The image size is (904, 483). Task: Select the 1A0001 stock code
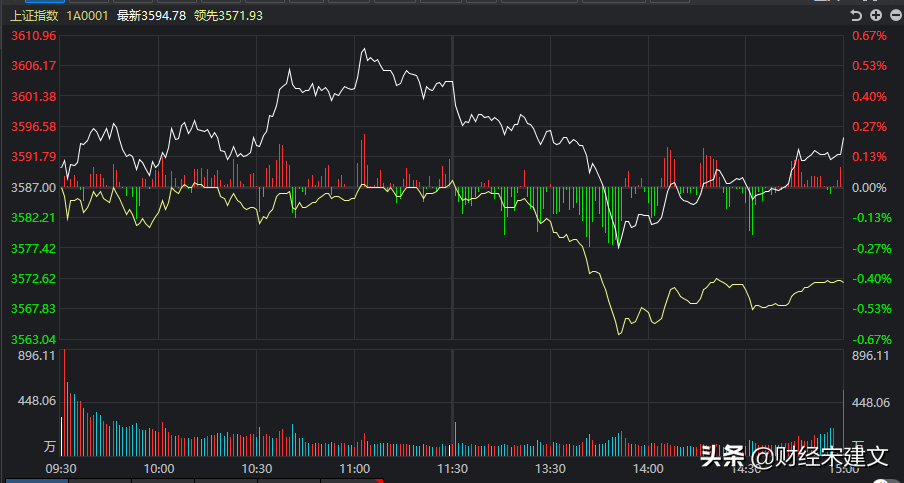88,16
